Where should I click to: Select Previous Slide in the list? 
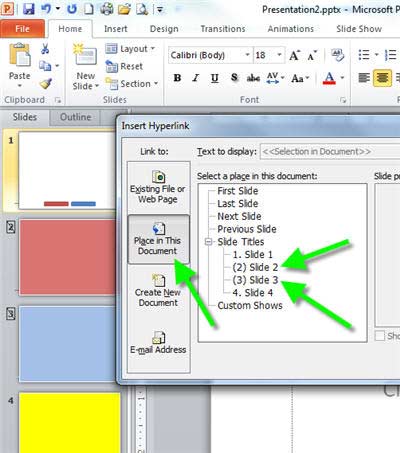247,229
